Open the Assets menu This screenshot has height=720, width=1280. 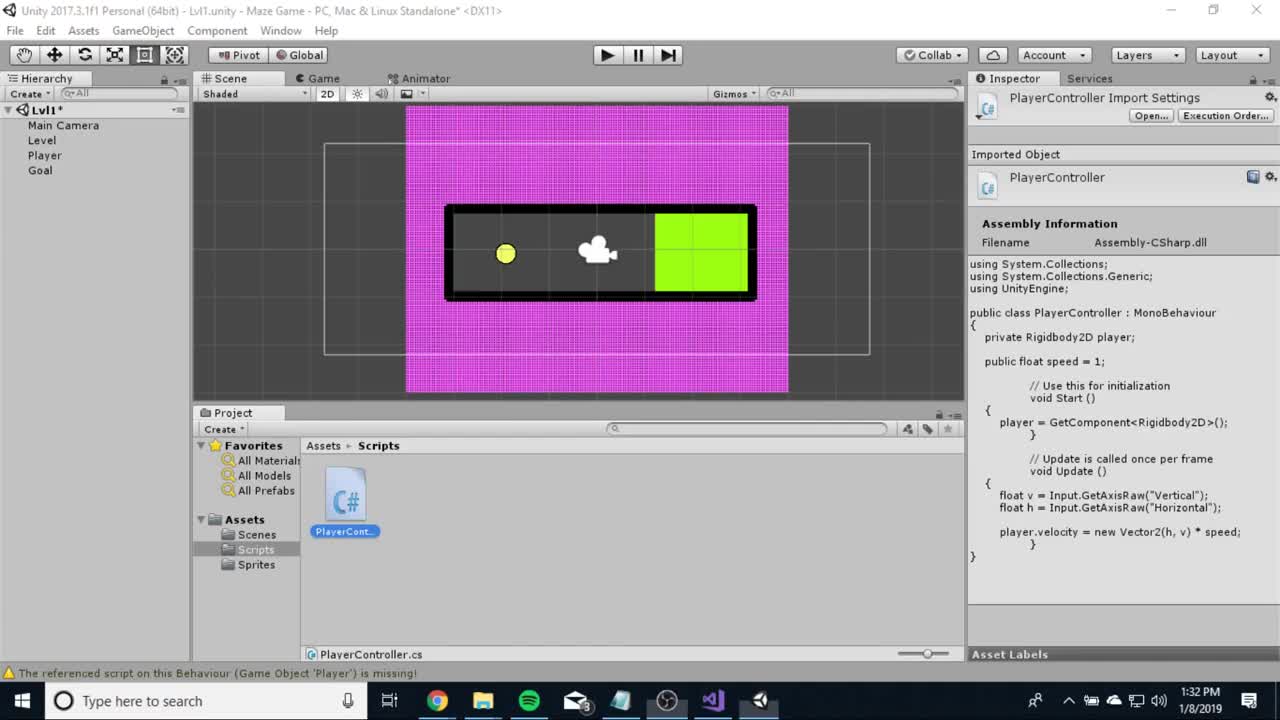(x=83, y=30)
